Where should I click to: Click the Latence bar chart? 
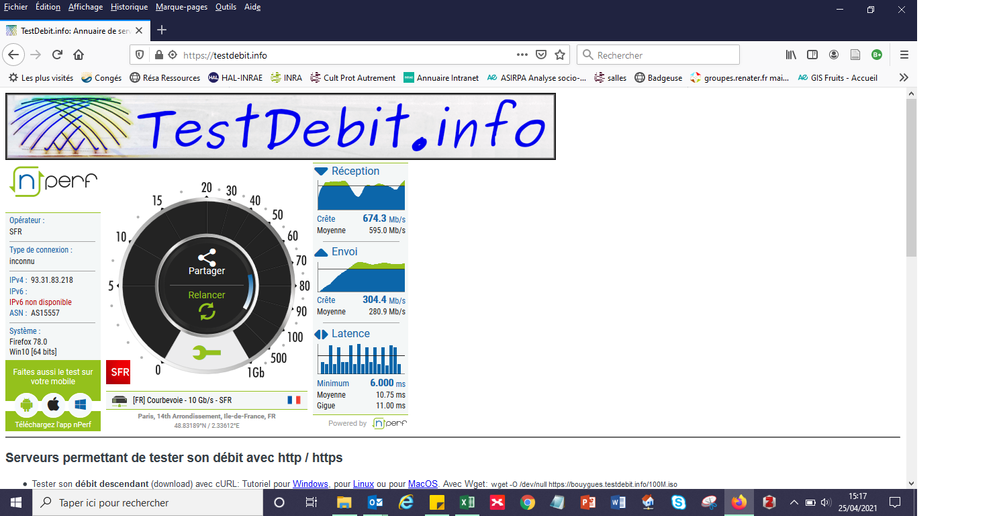click(x=361, y=359)
